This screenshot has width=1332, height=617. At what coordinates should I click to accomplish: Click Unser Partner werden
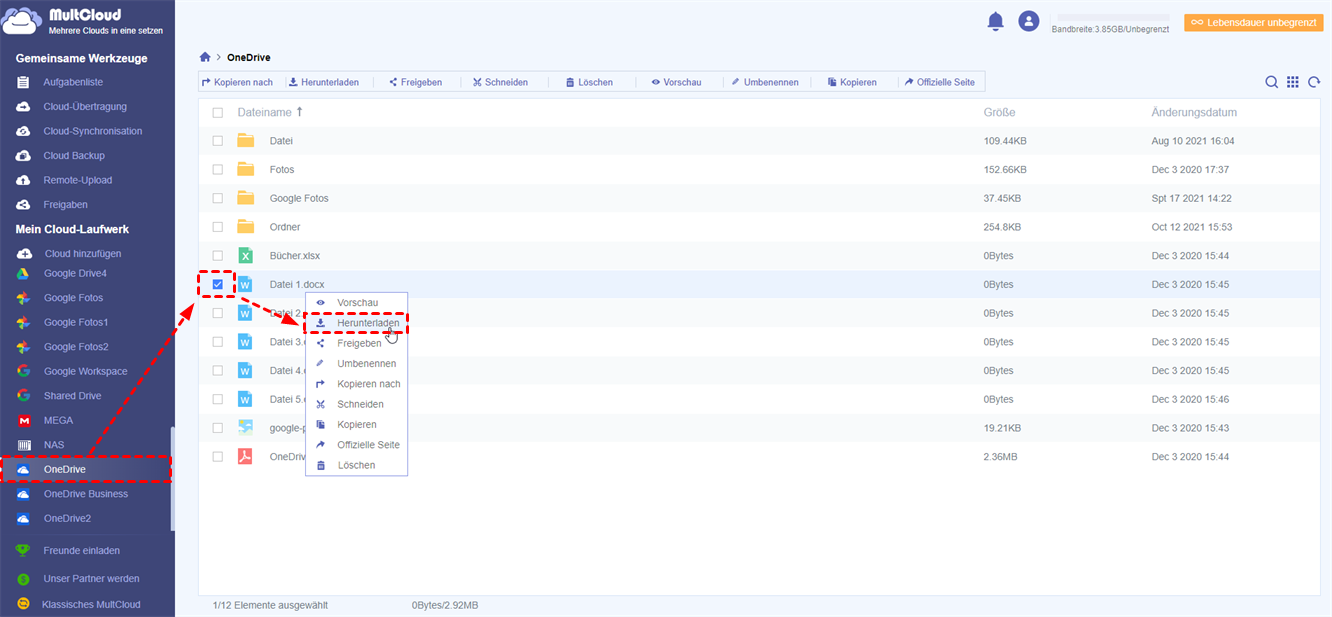pos(91,578)
